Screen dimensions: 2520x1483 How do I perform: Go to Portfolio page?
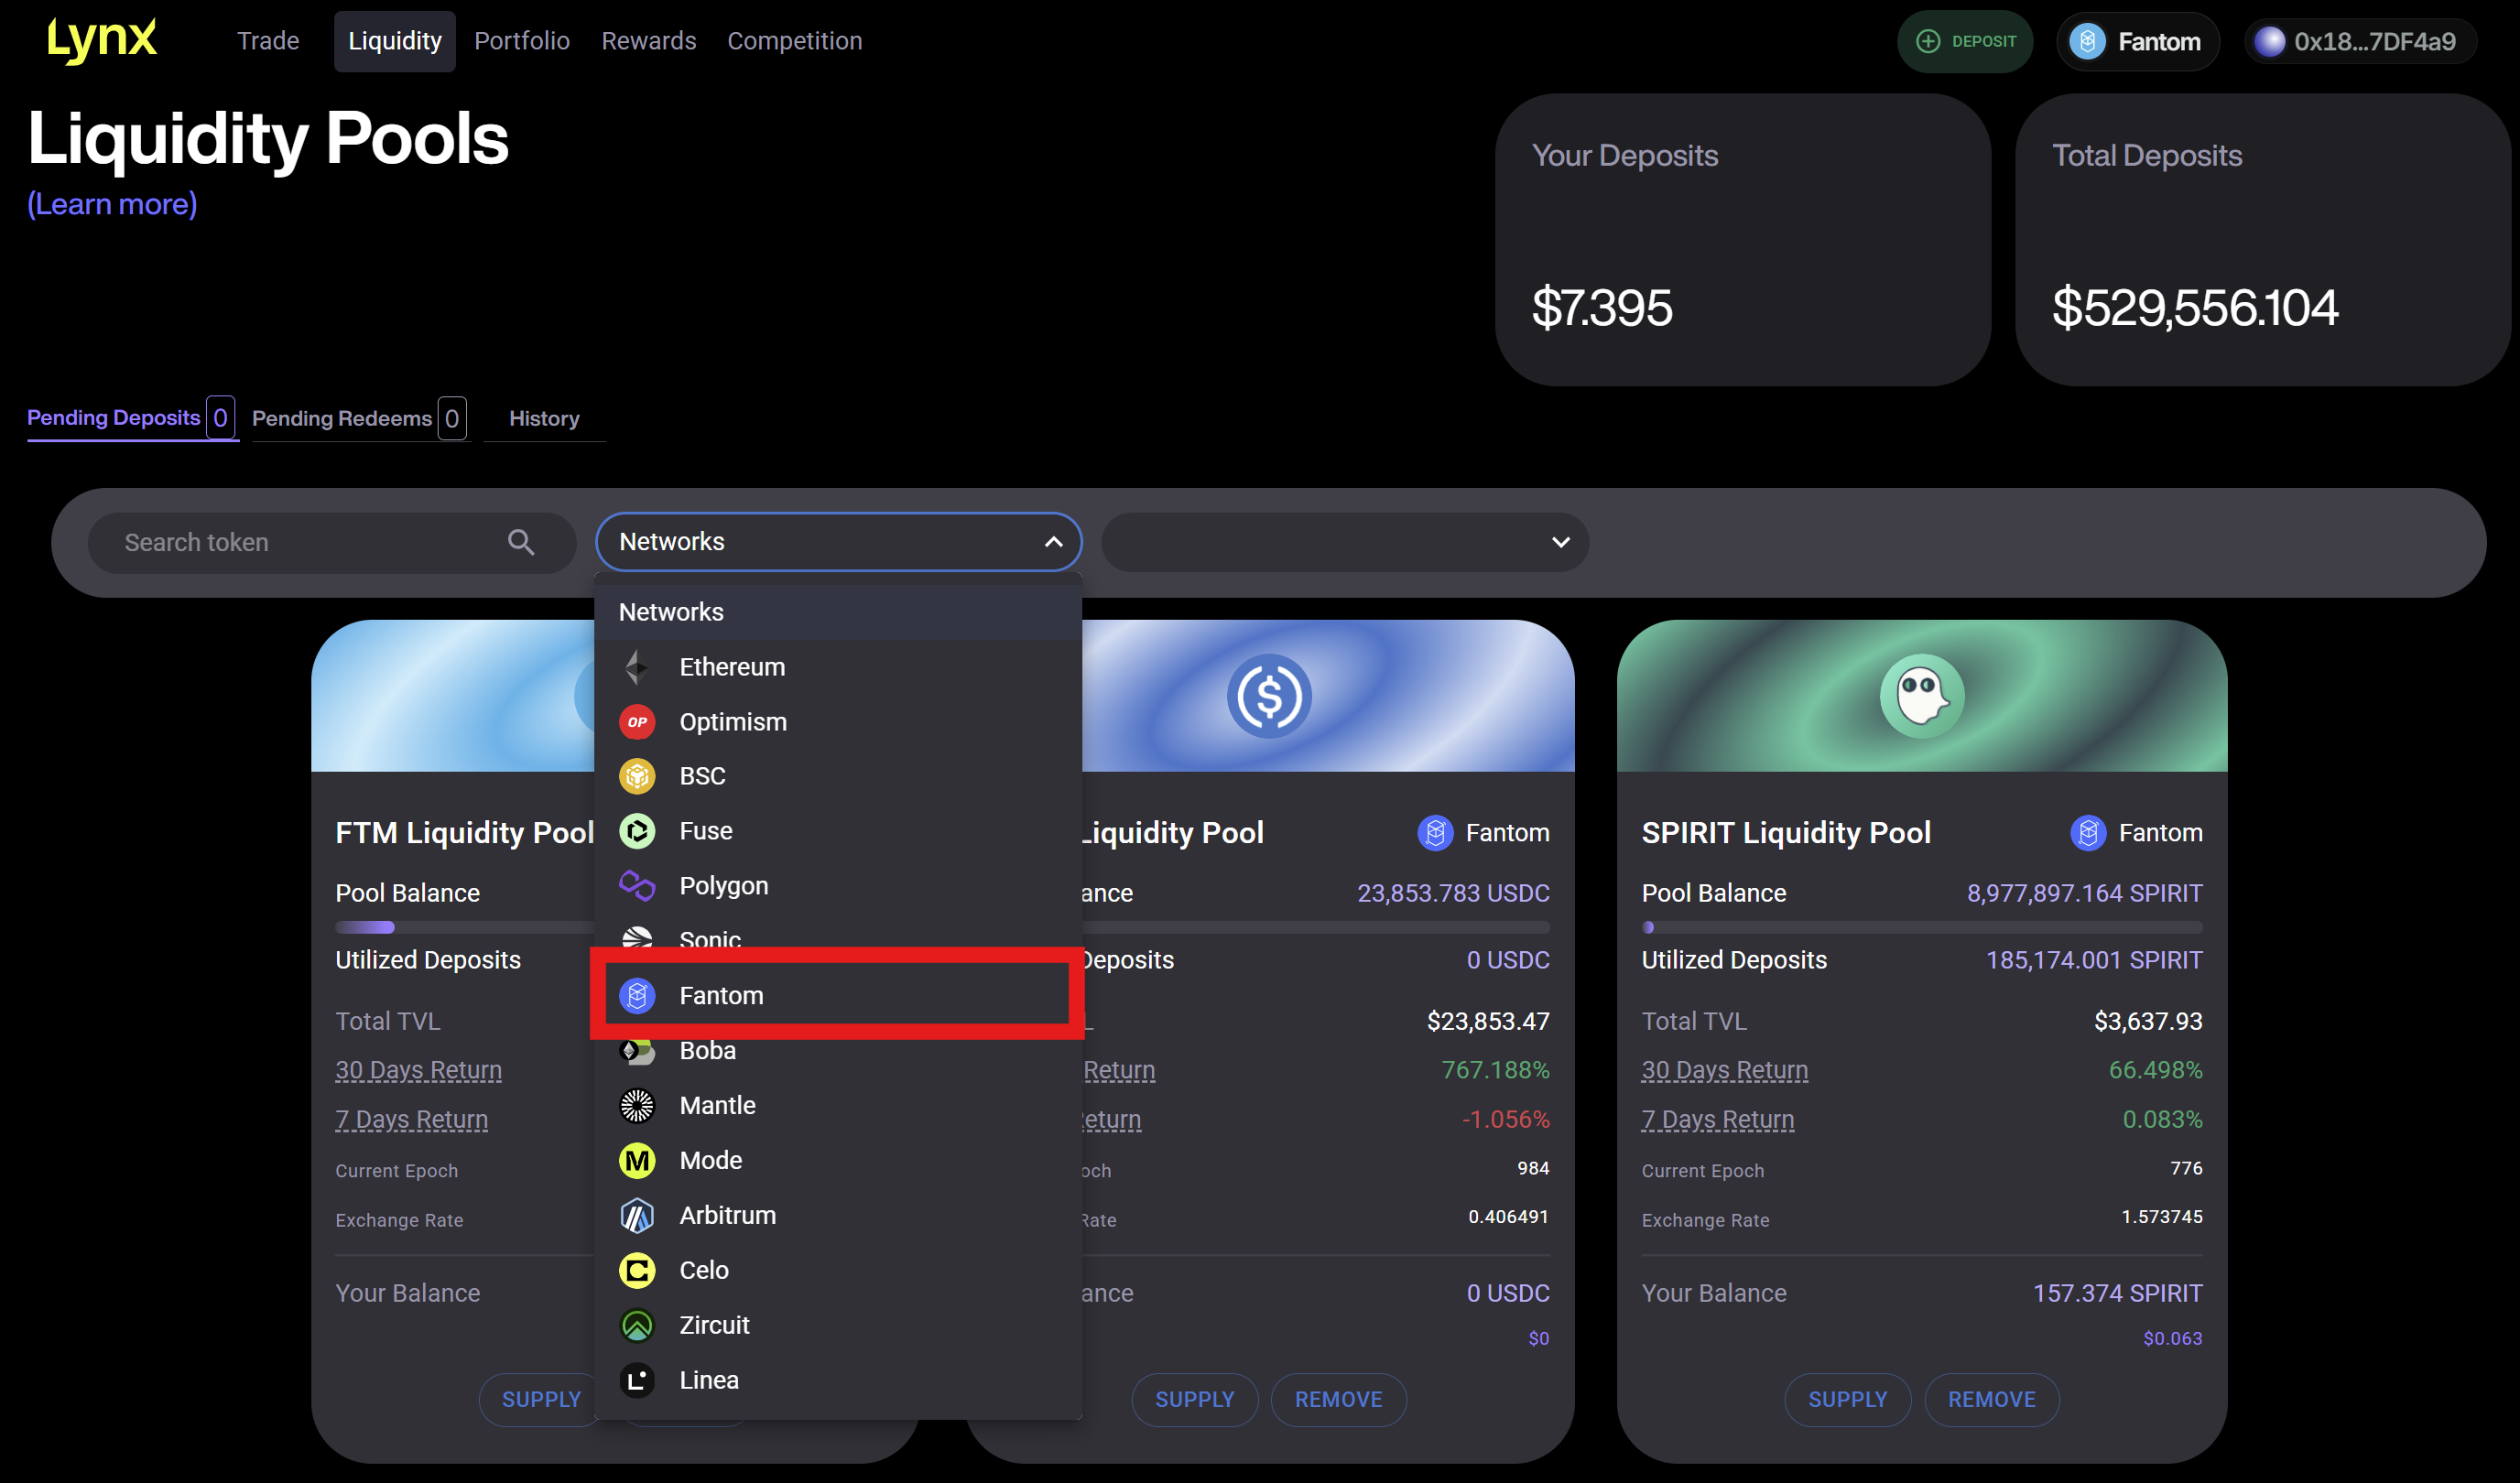point(521,41)
